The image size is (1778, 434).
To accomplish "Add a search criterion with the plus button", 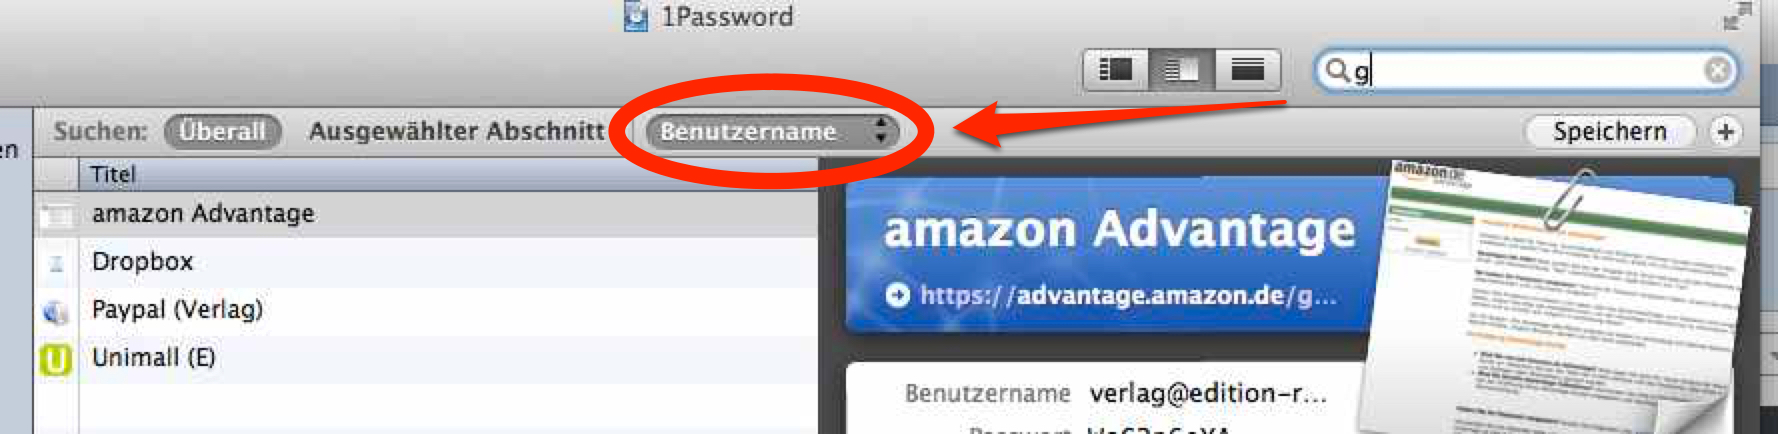I will pos(1725,132).
